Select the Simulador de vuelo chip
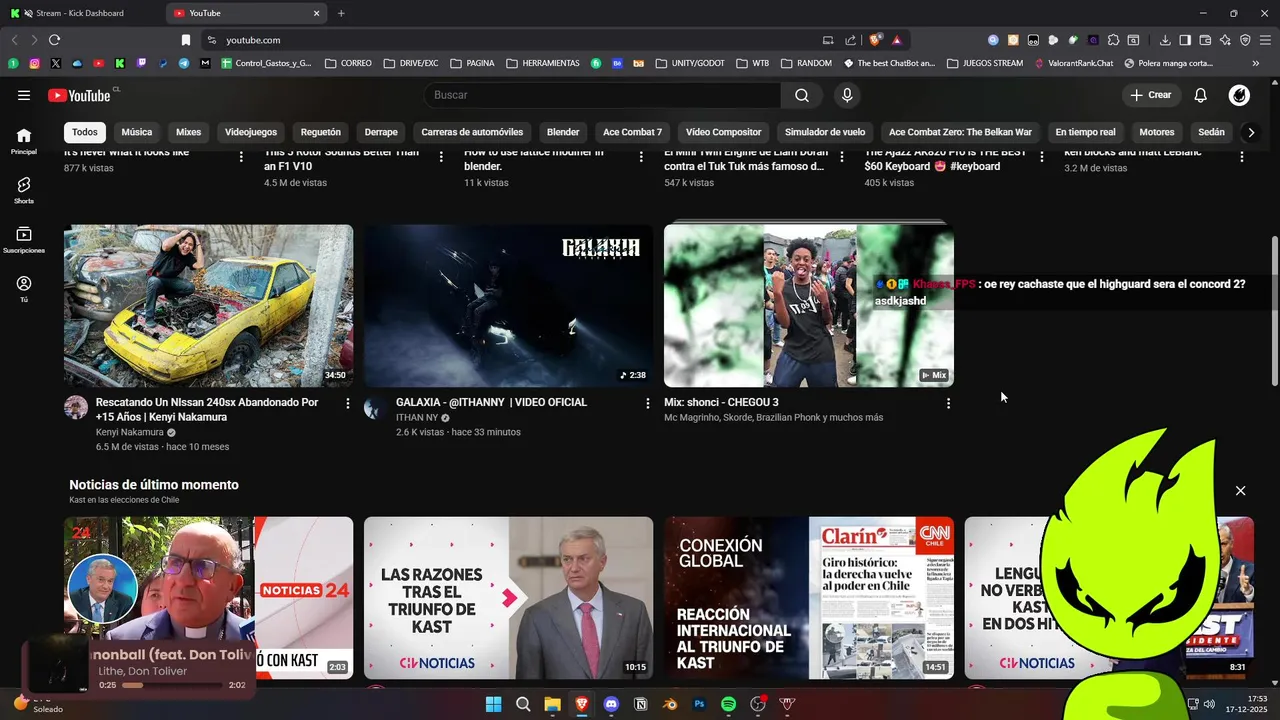Screen dimensions: 1280x720 (x=825, y=132)
